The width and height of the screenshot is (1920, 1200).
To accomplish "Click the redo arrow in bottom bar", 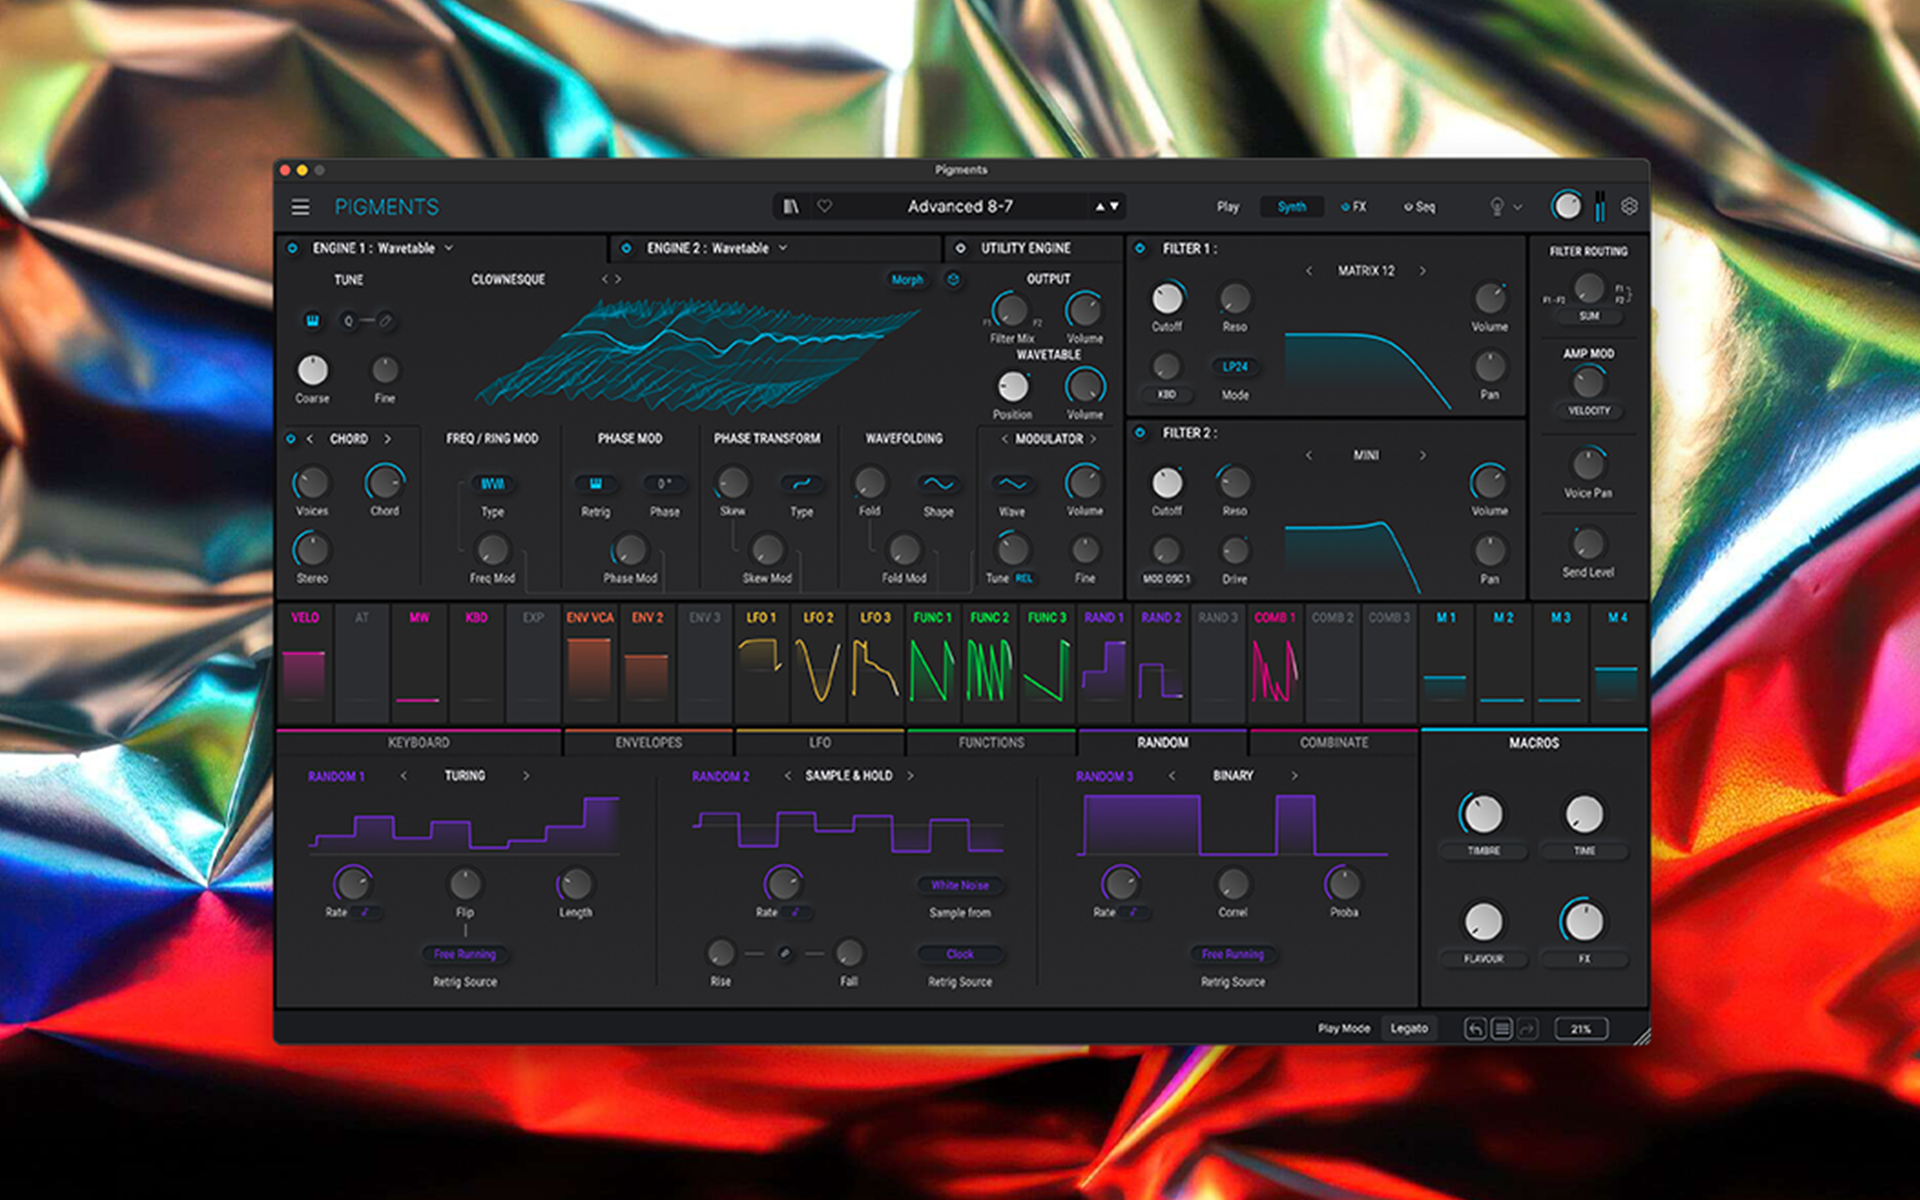I will (x=1528, y=1029).
